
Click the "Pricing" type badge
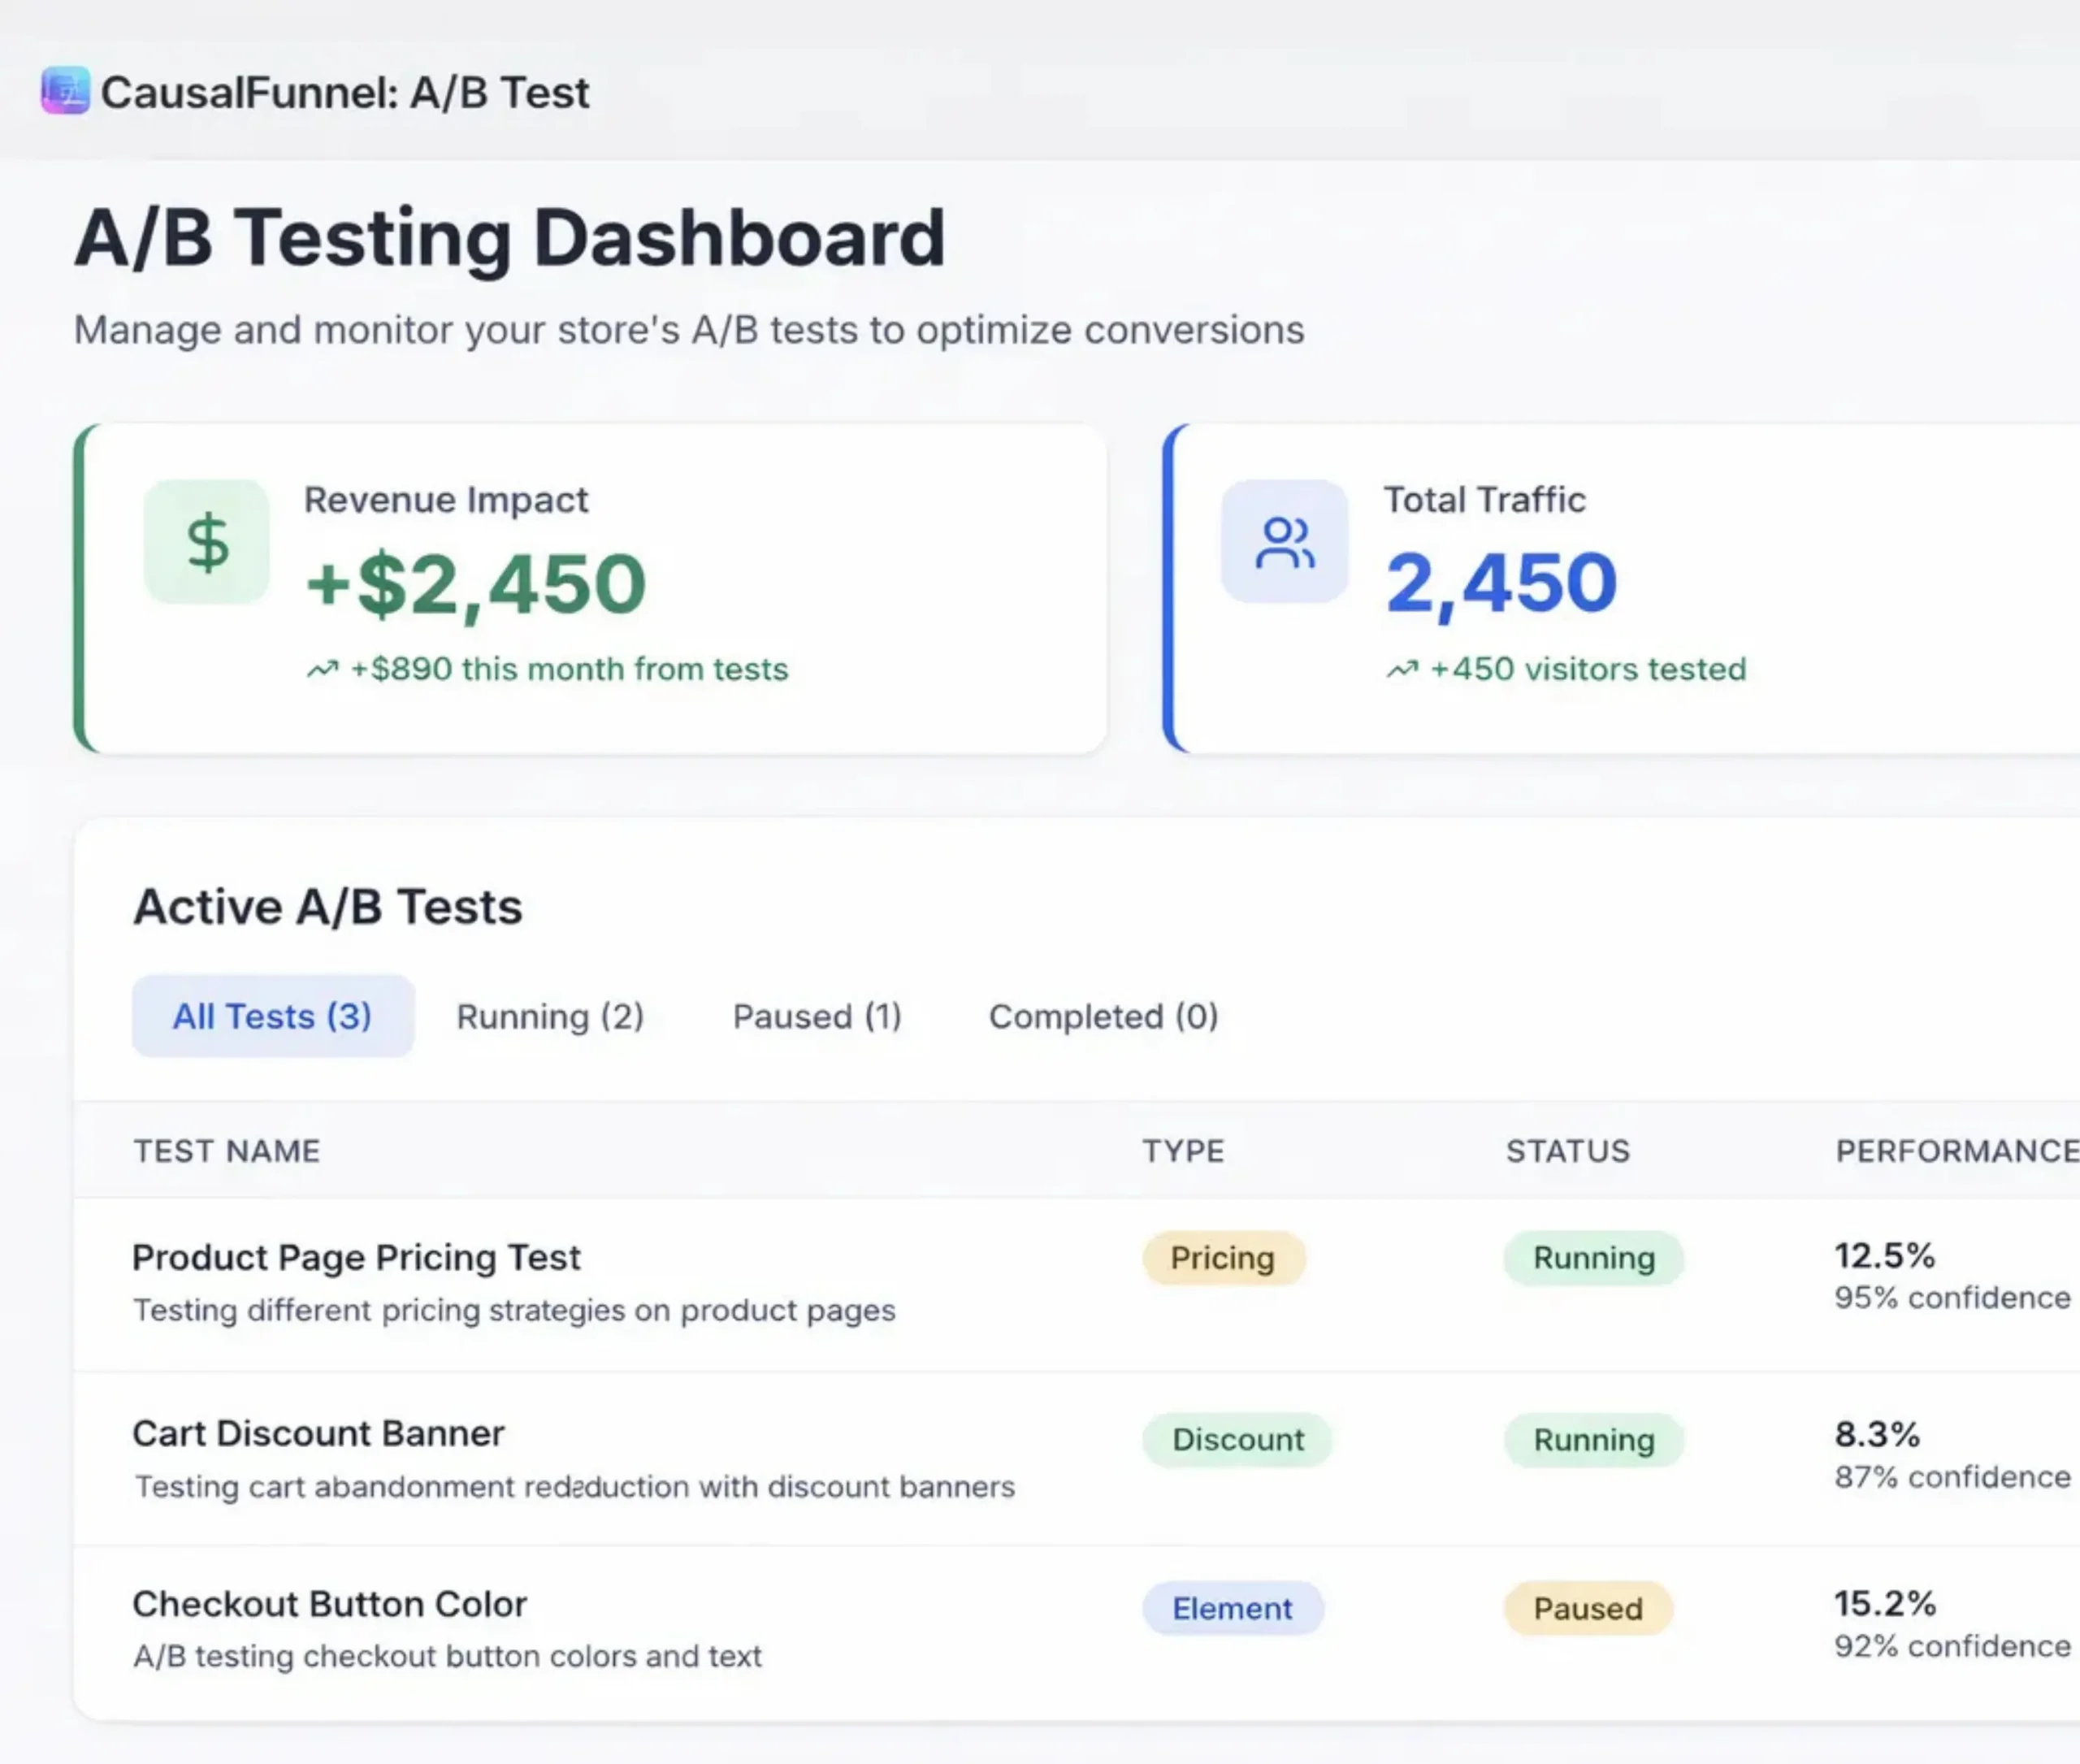point(1223,1258)
